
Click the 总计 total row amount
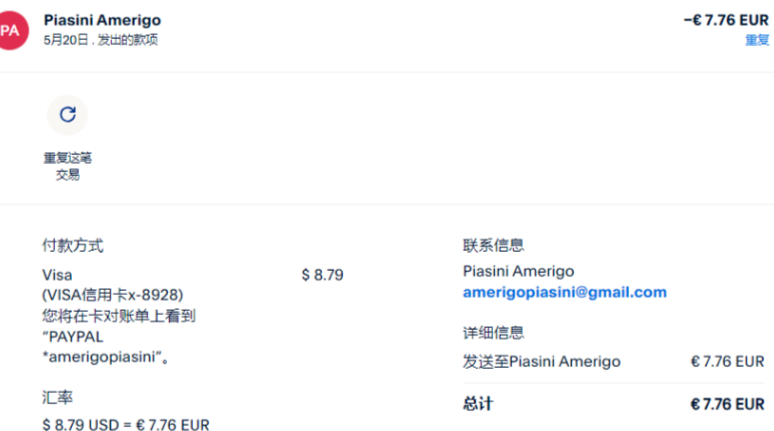(727, 404)
